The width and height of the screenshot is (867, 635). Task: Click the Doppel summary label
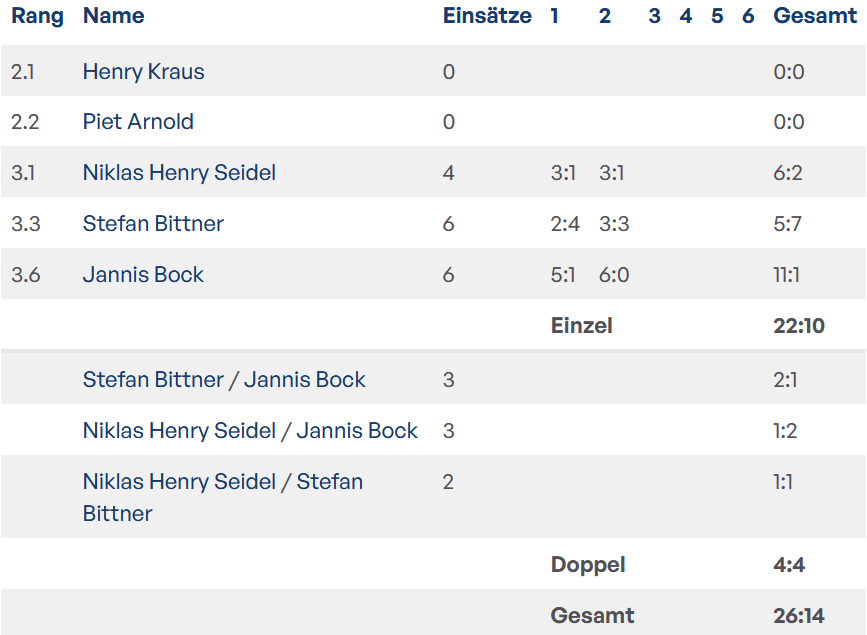pos(588,565)
